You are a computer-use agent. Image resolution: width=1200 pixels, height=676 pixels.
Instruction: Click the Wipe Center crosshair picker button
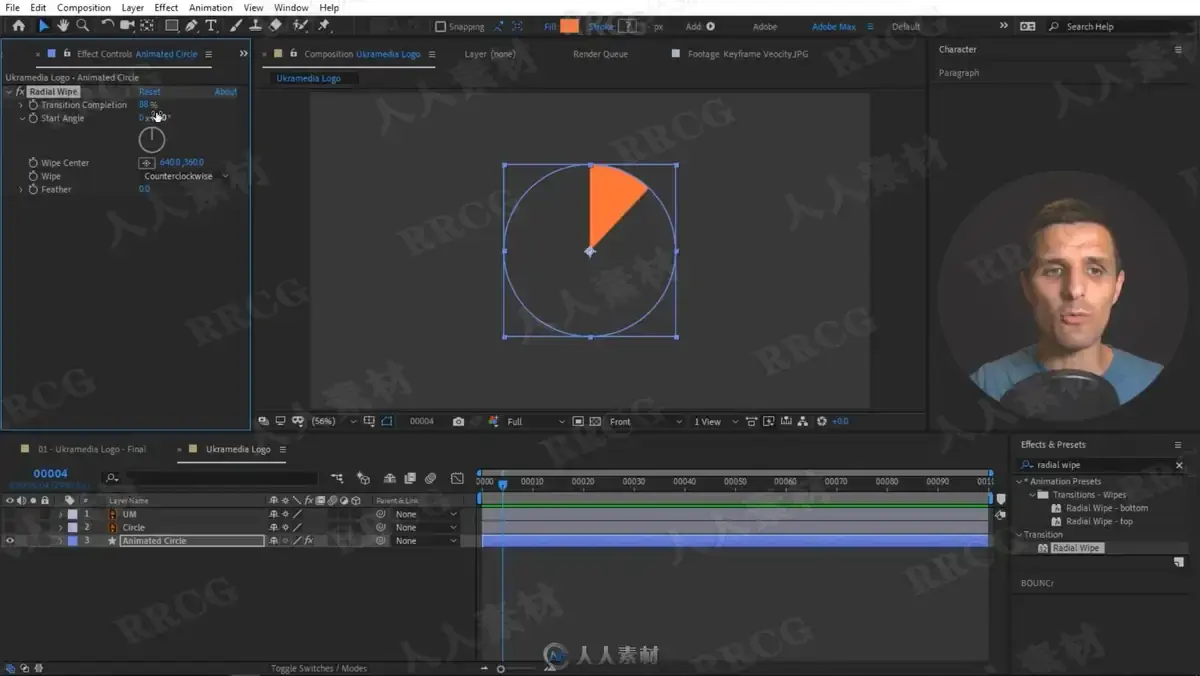click(x=146, y=163)
